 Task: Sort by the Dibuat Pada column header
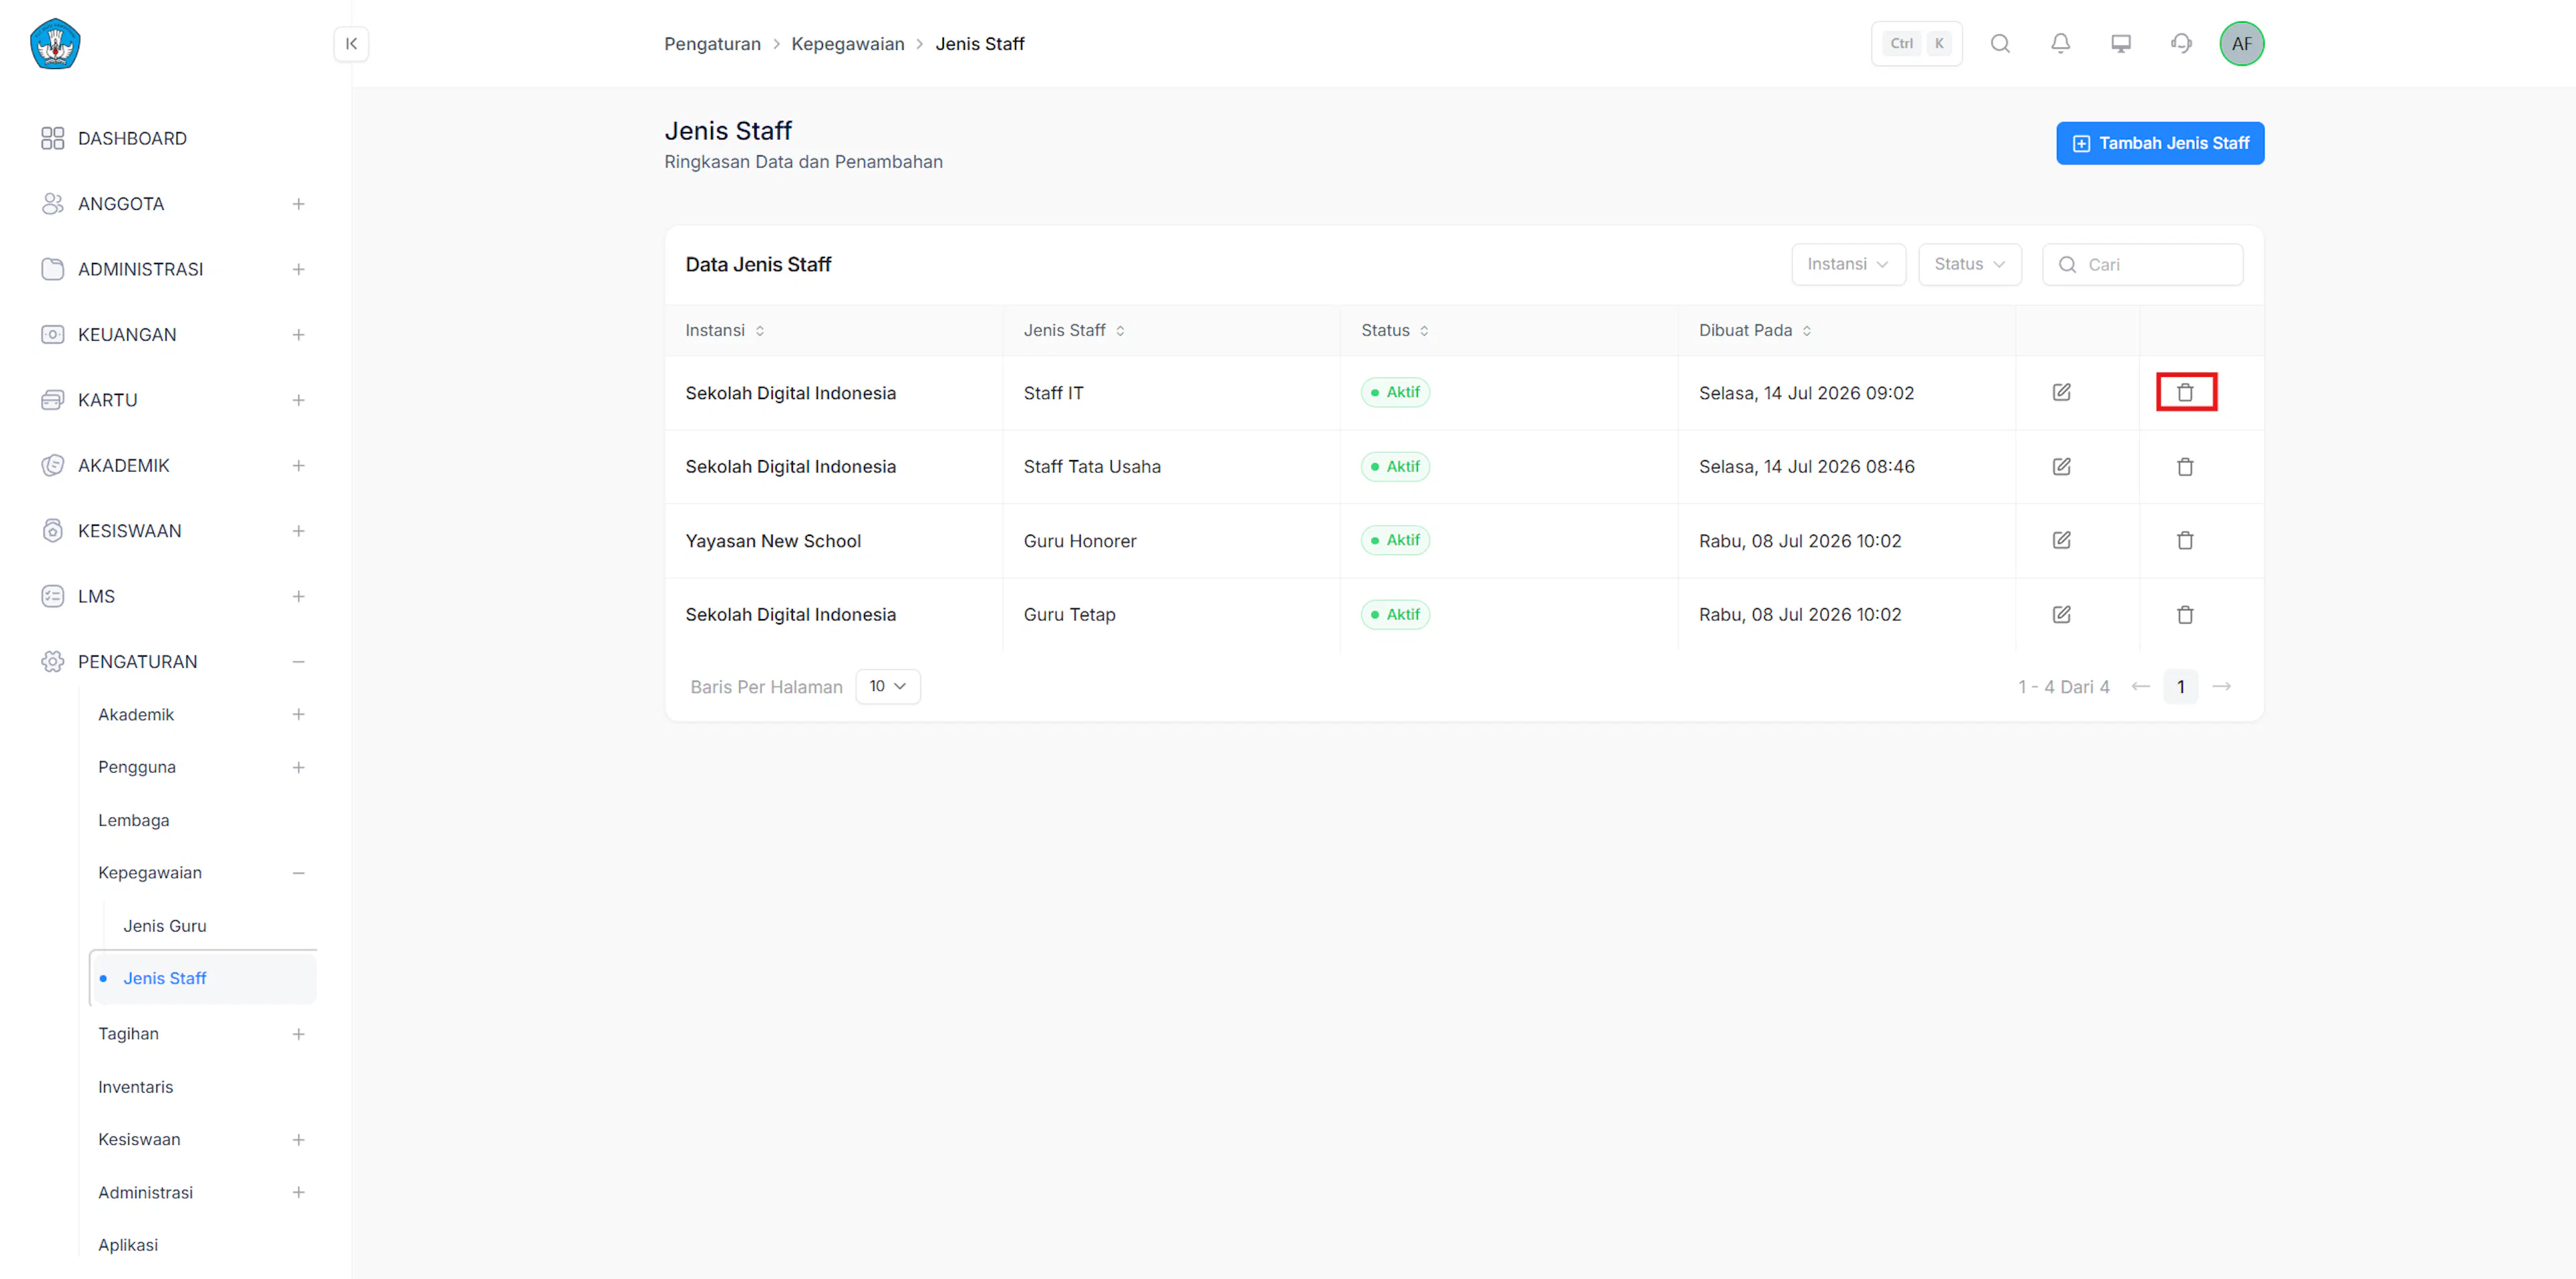[1754, 330]
